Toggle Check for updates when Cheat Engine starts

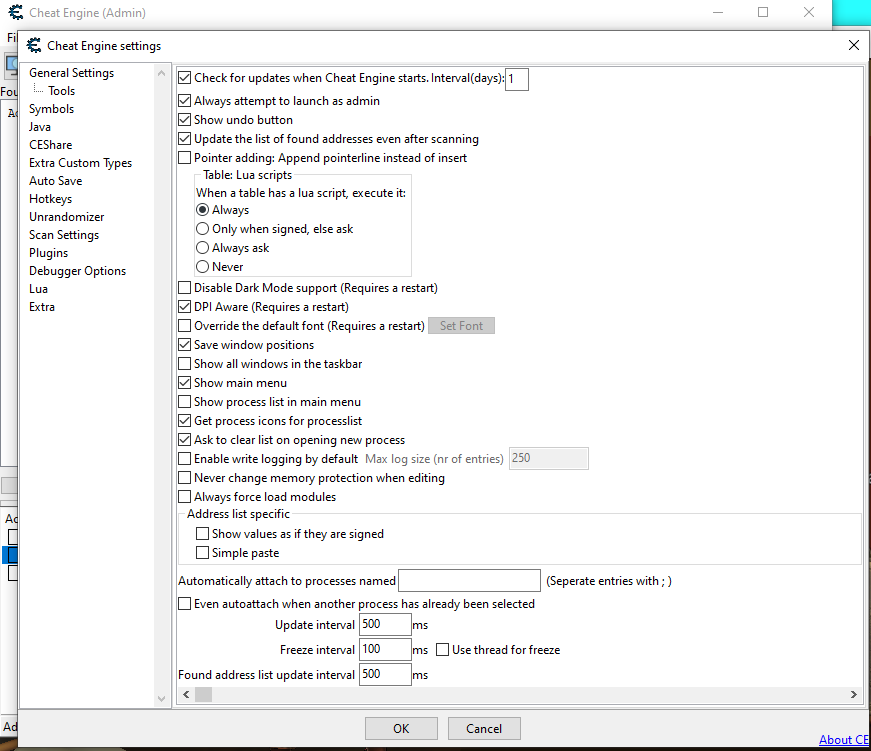pyautogui.click(x=184, y=78)
